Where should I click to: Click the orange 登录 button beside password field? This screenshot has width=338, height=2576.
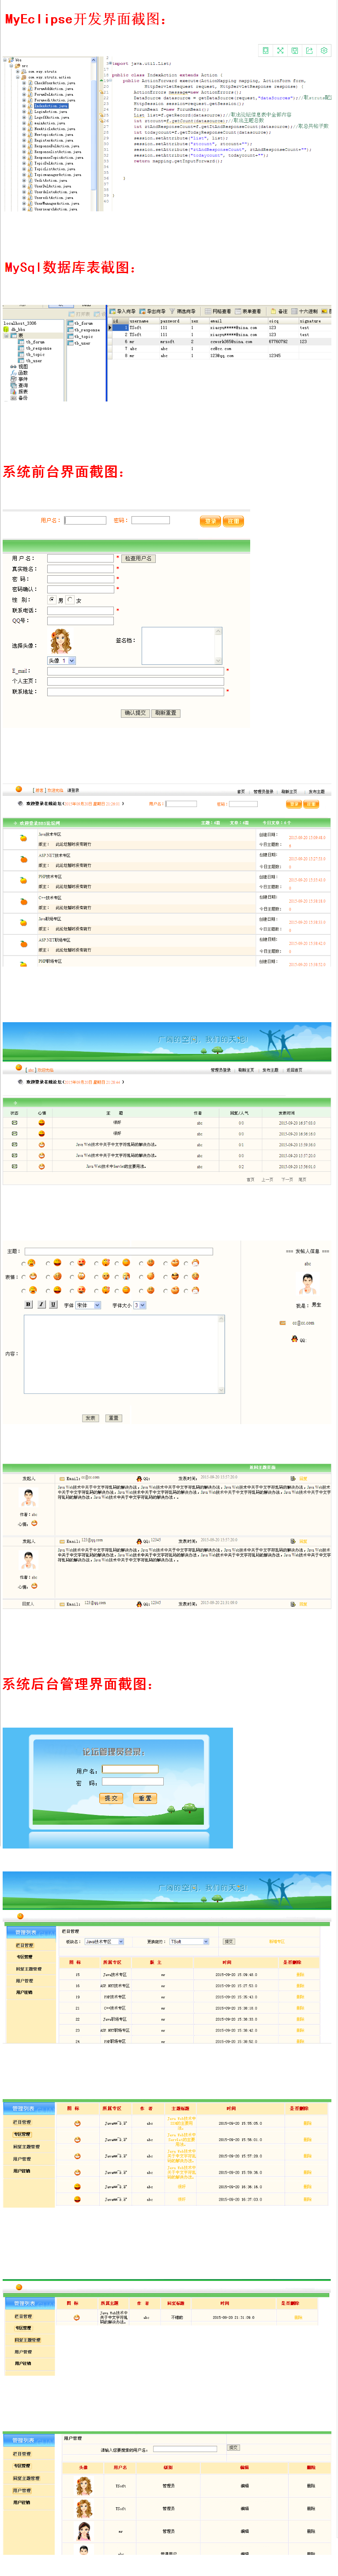(209, 521)
